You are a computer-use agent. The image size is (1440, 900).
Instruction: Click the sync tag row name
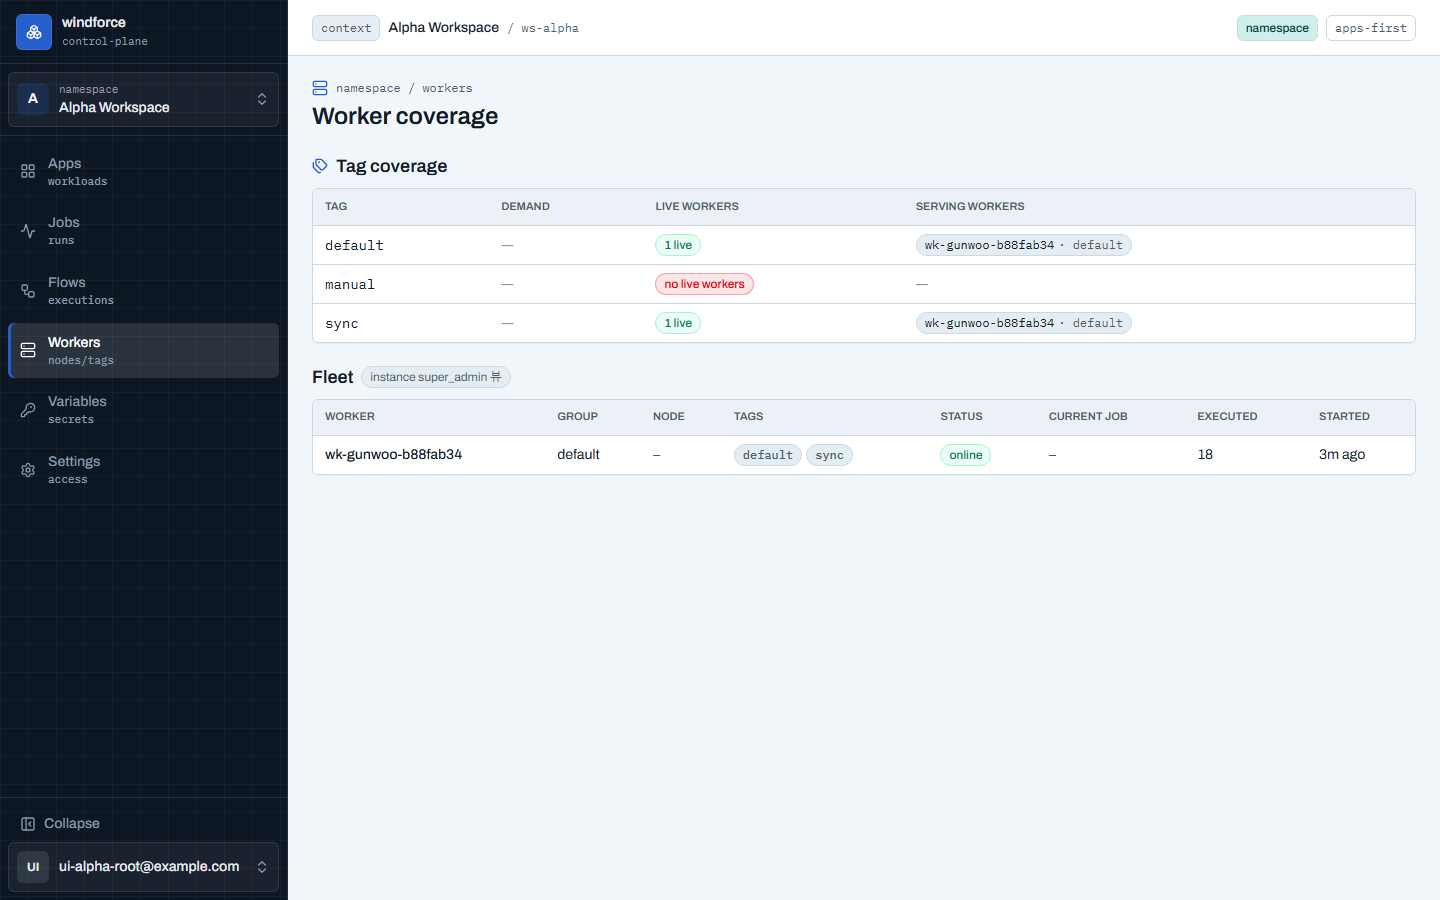(341, 324)
